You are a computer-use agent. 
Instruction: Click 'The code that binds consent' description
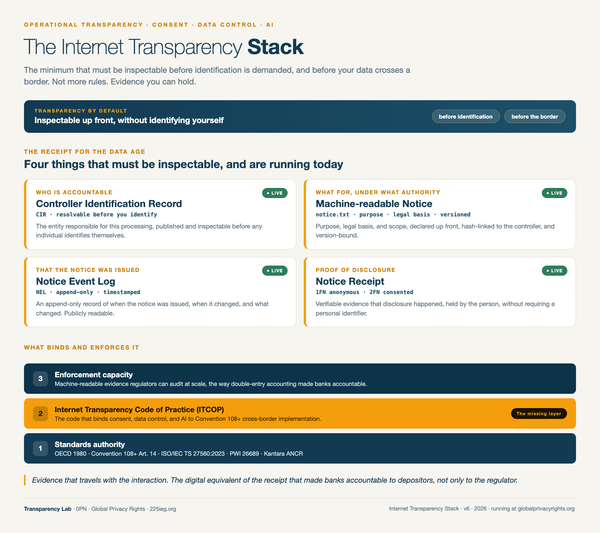[188, 419]
